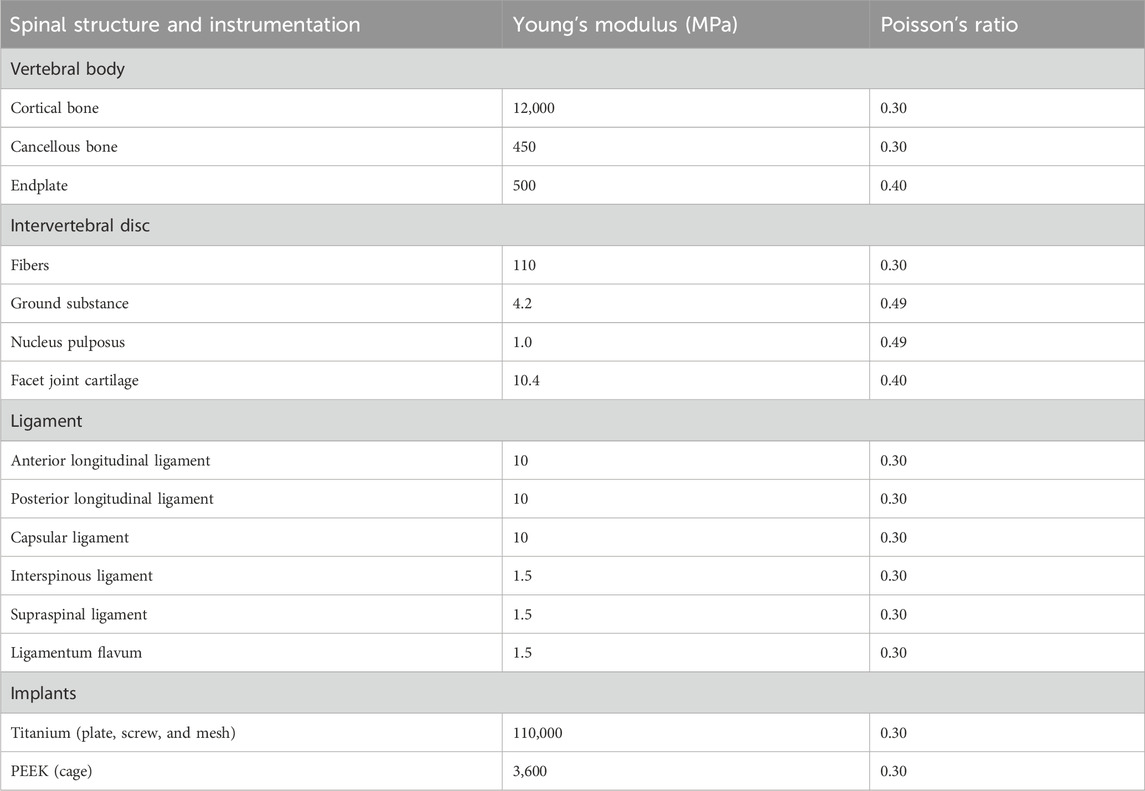Select the 'Intervertebral disc' section row
1145x791 pixels.
pyautogui.click(x=80, y=226)
